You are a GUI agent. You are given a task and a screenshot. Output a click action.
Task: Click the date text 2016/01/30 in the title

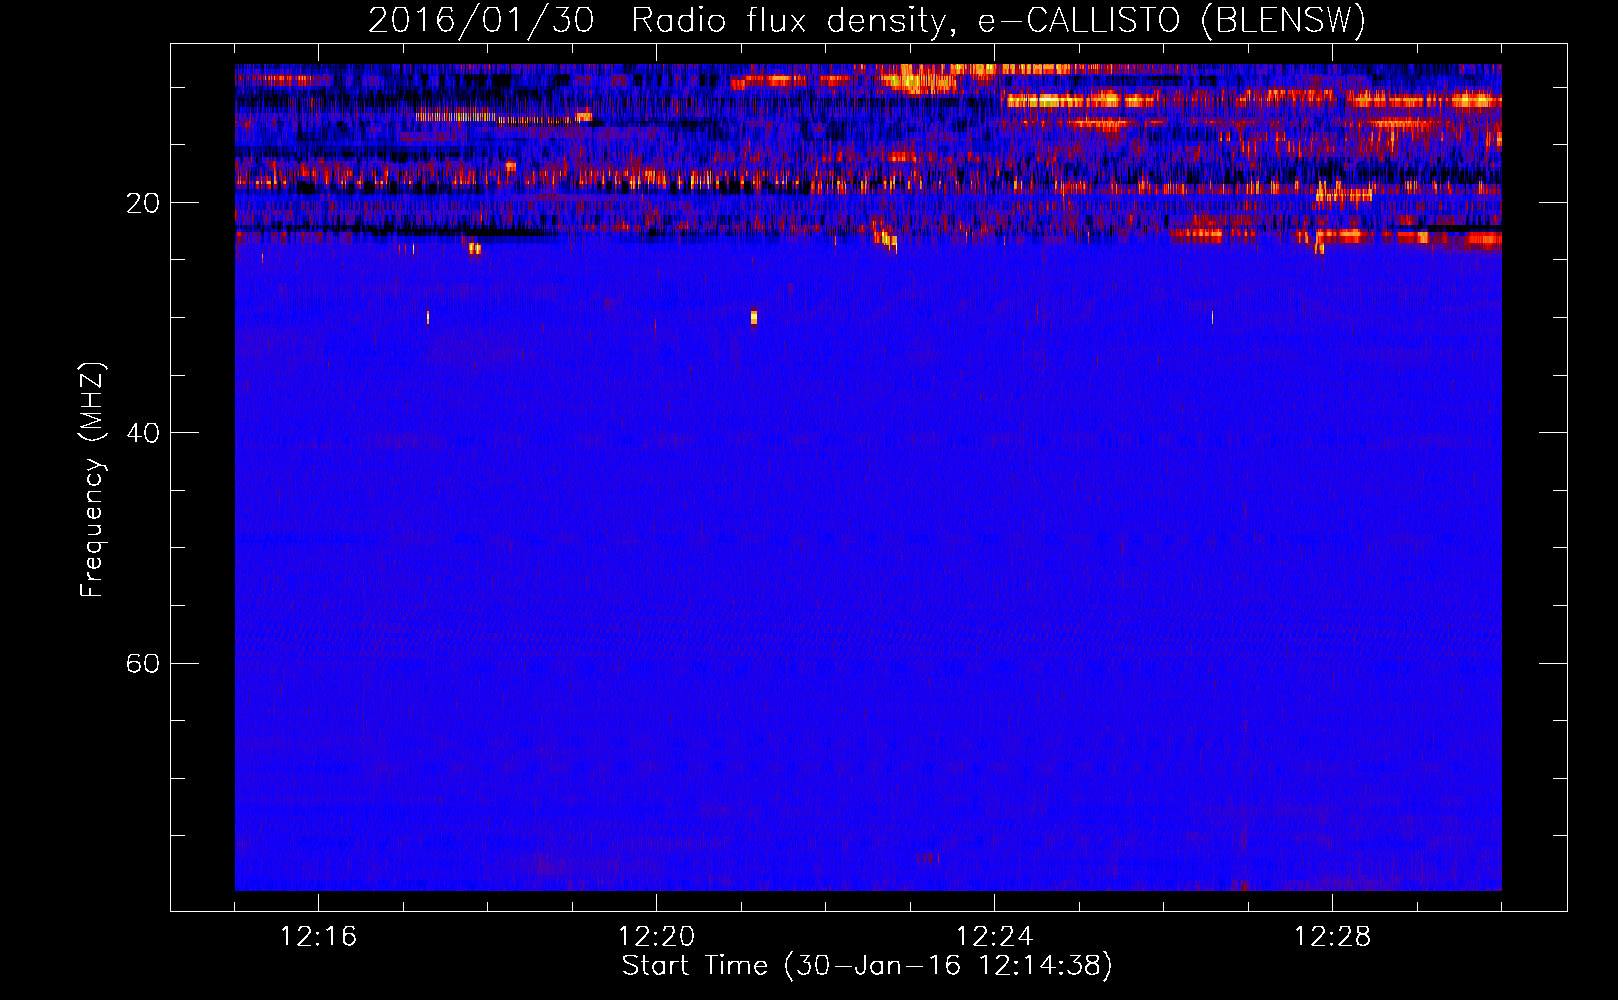pyautogui.click(x=481, y=20)
